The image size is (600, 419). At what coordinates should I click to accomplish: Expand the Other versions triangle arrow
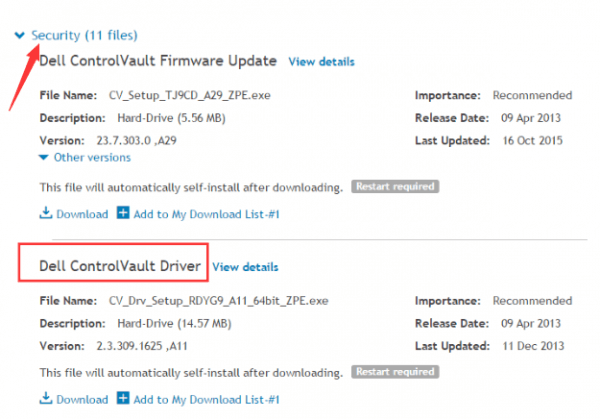[44, 158]
